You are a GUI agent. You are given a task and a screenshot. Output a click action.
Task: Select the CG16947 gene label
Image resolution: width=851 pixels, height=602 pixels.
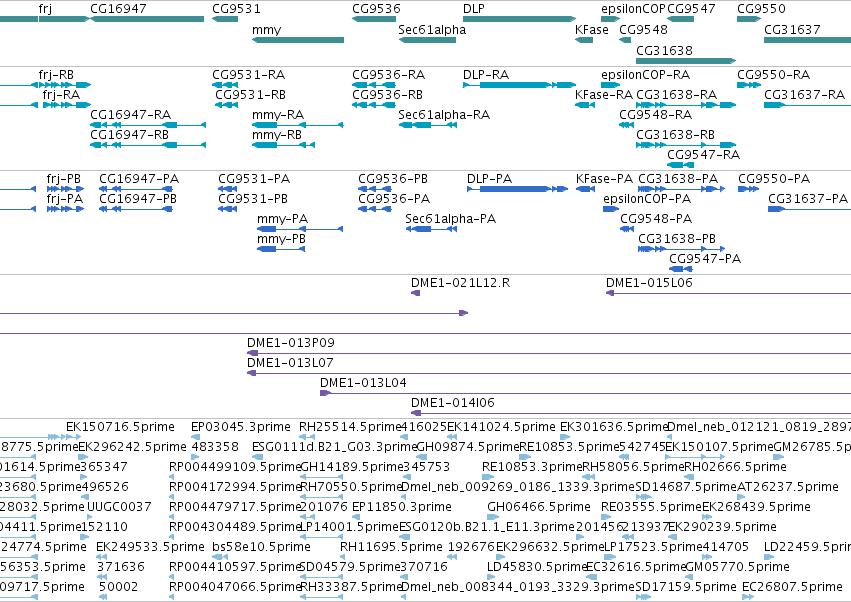[118, 9]
